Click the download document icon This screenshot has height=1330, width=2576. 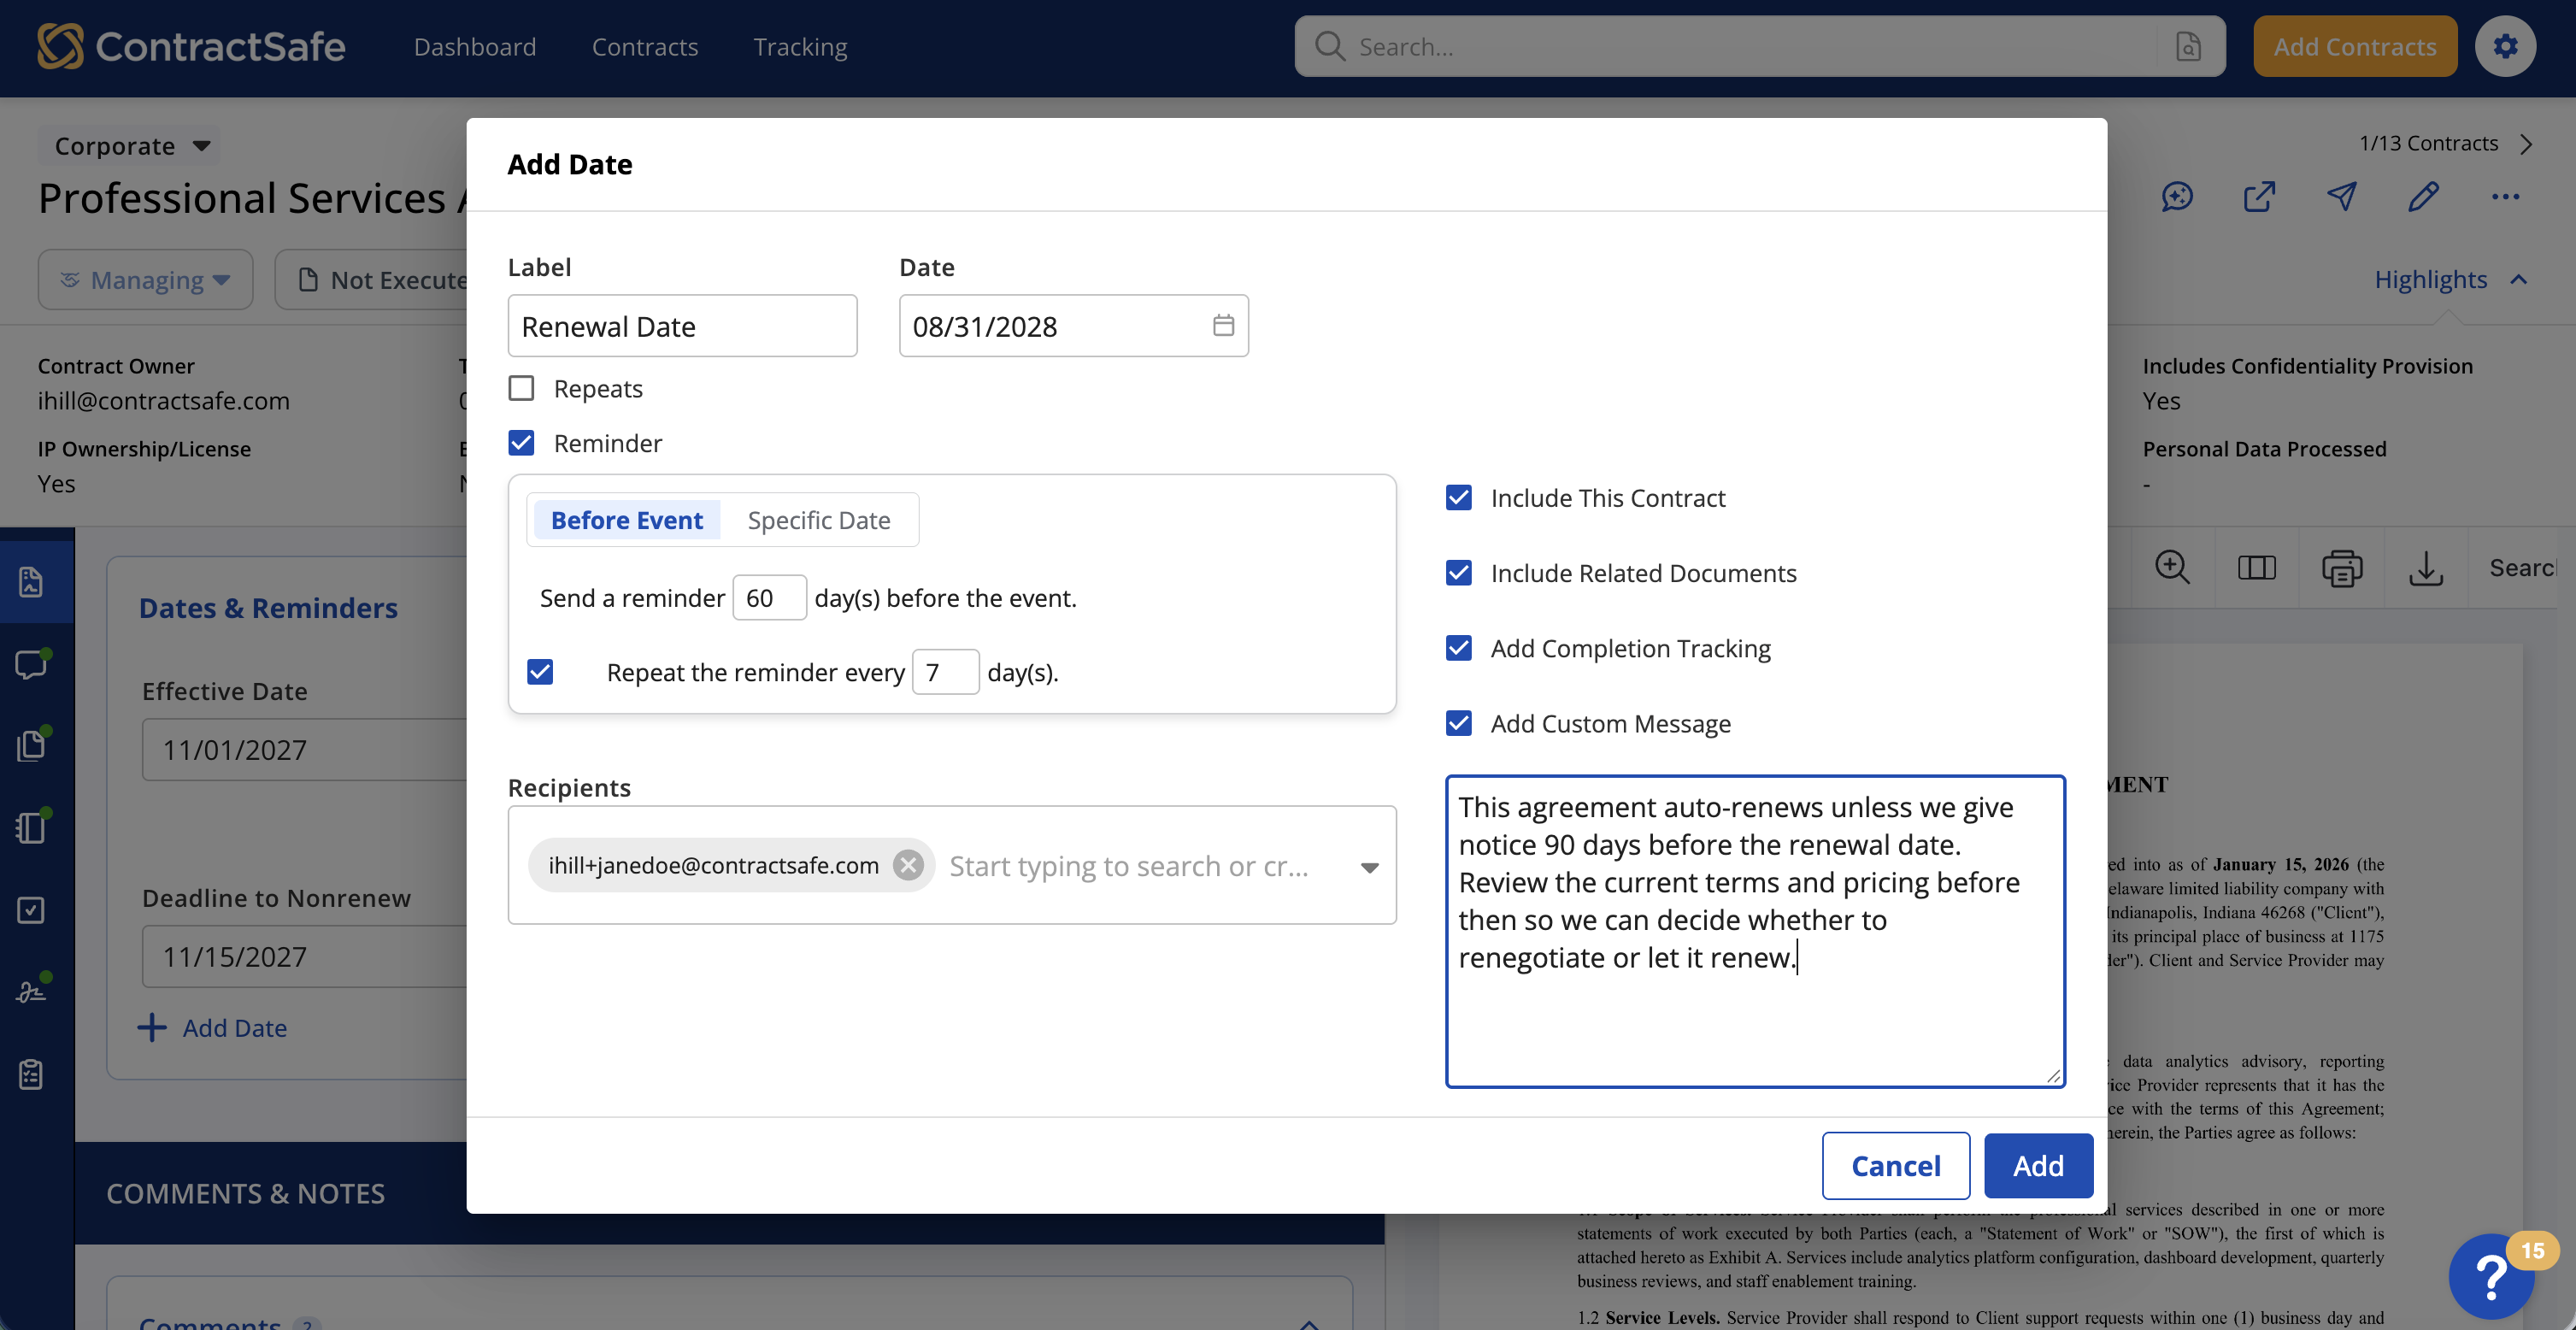2426,568
